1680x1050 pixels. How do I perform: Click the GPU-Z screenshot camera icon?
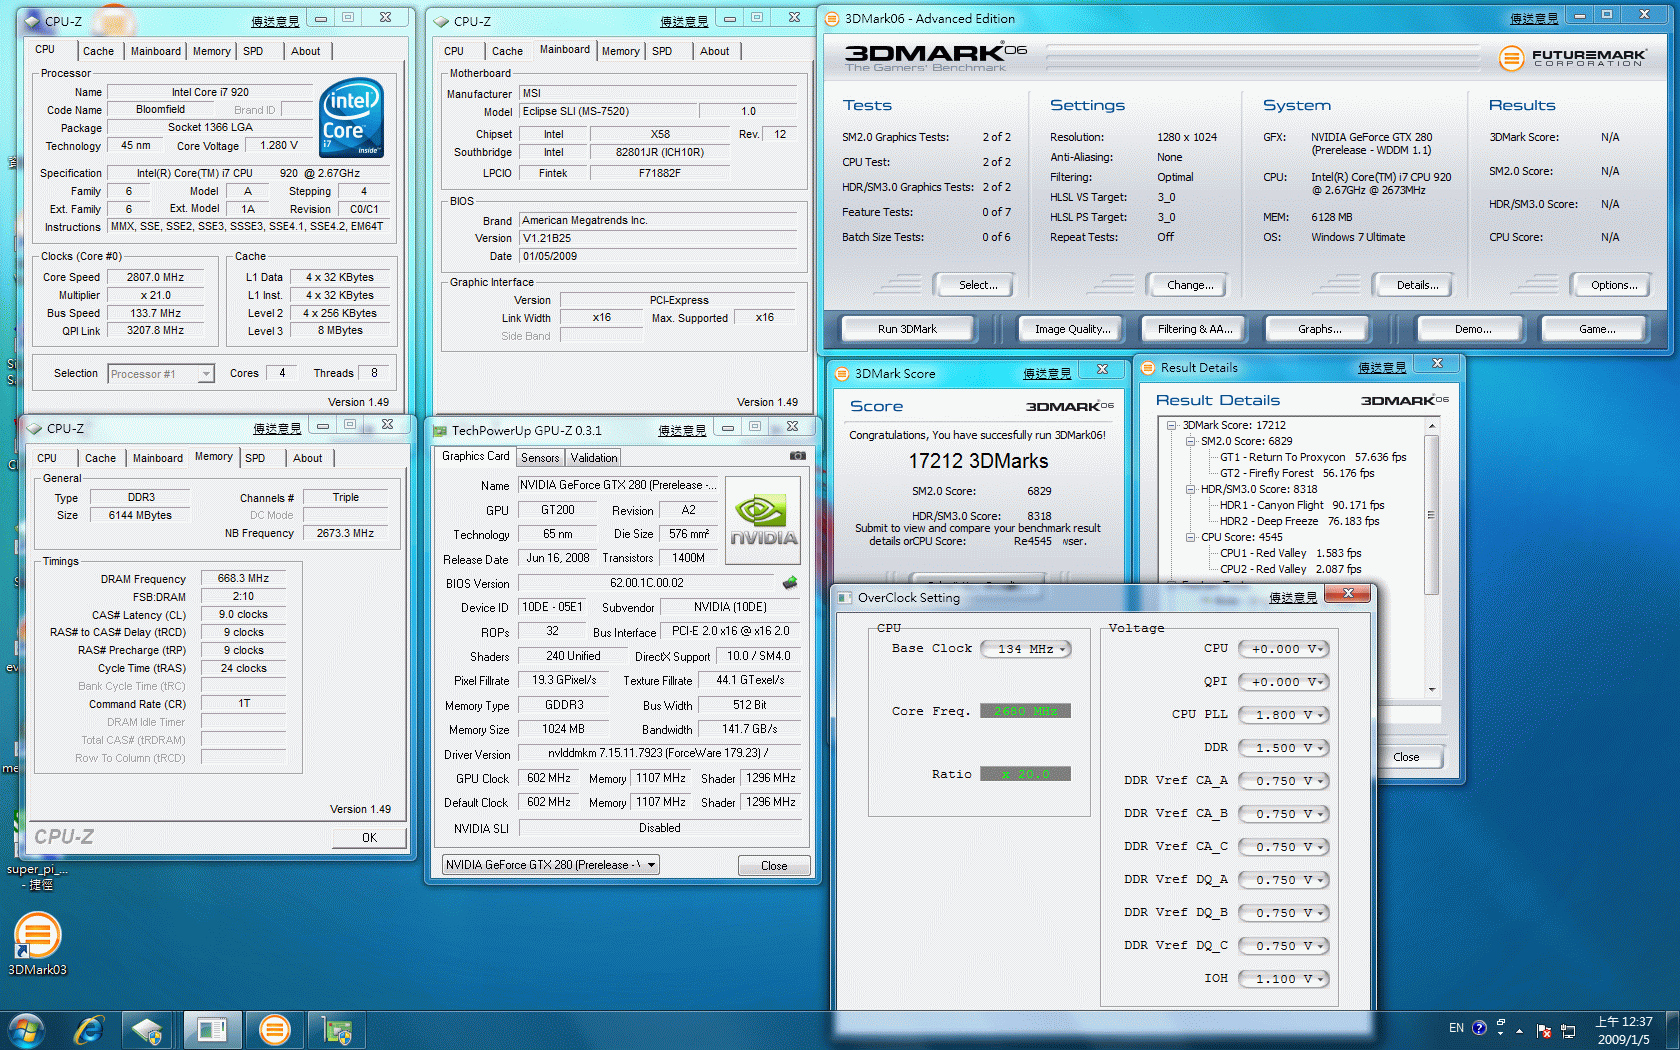[x=797, y=456]
